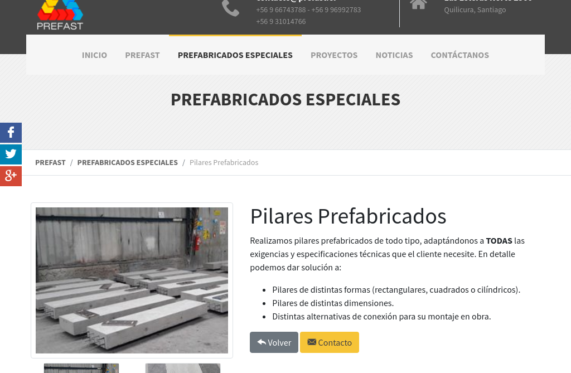Select the PREFABRICADOS ESPECIALES menu item
The width and height of the screenshot is (571, 373).
point(235,55)
